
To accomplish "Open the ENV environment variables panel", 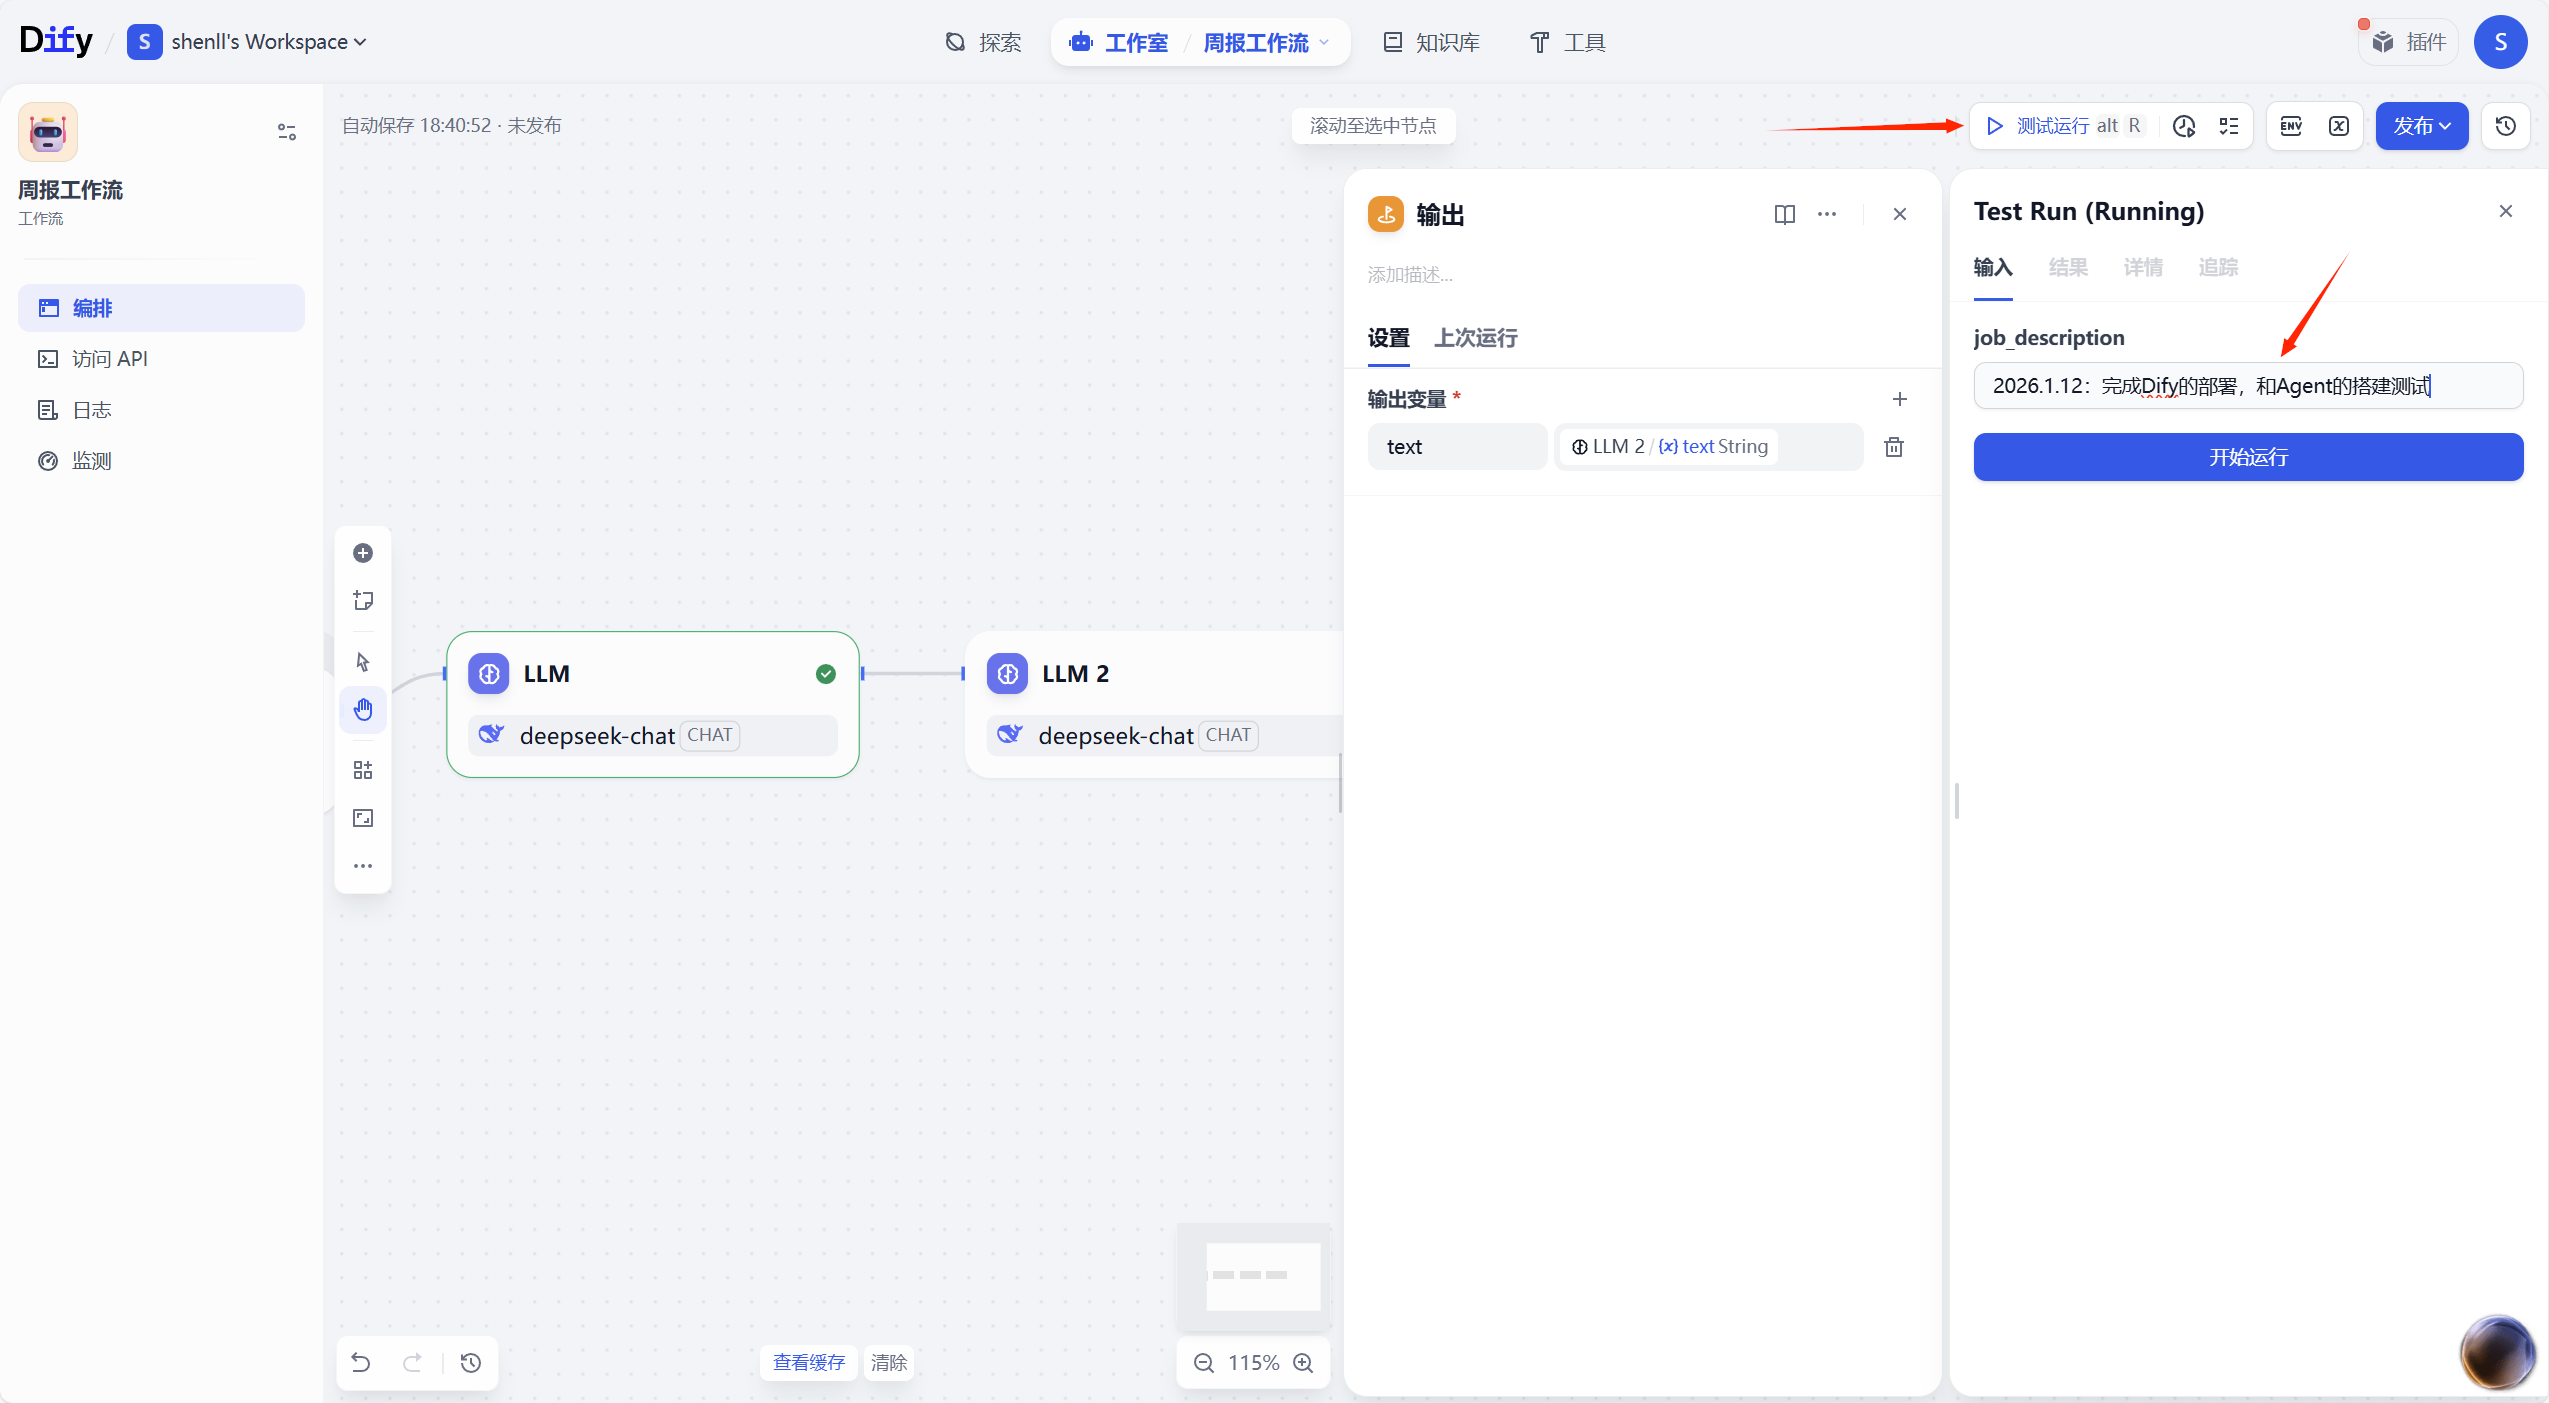I will [2291, 126].
